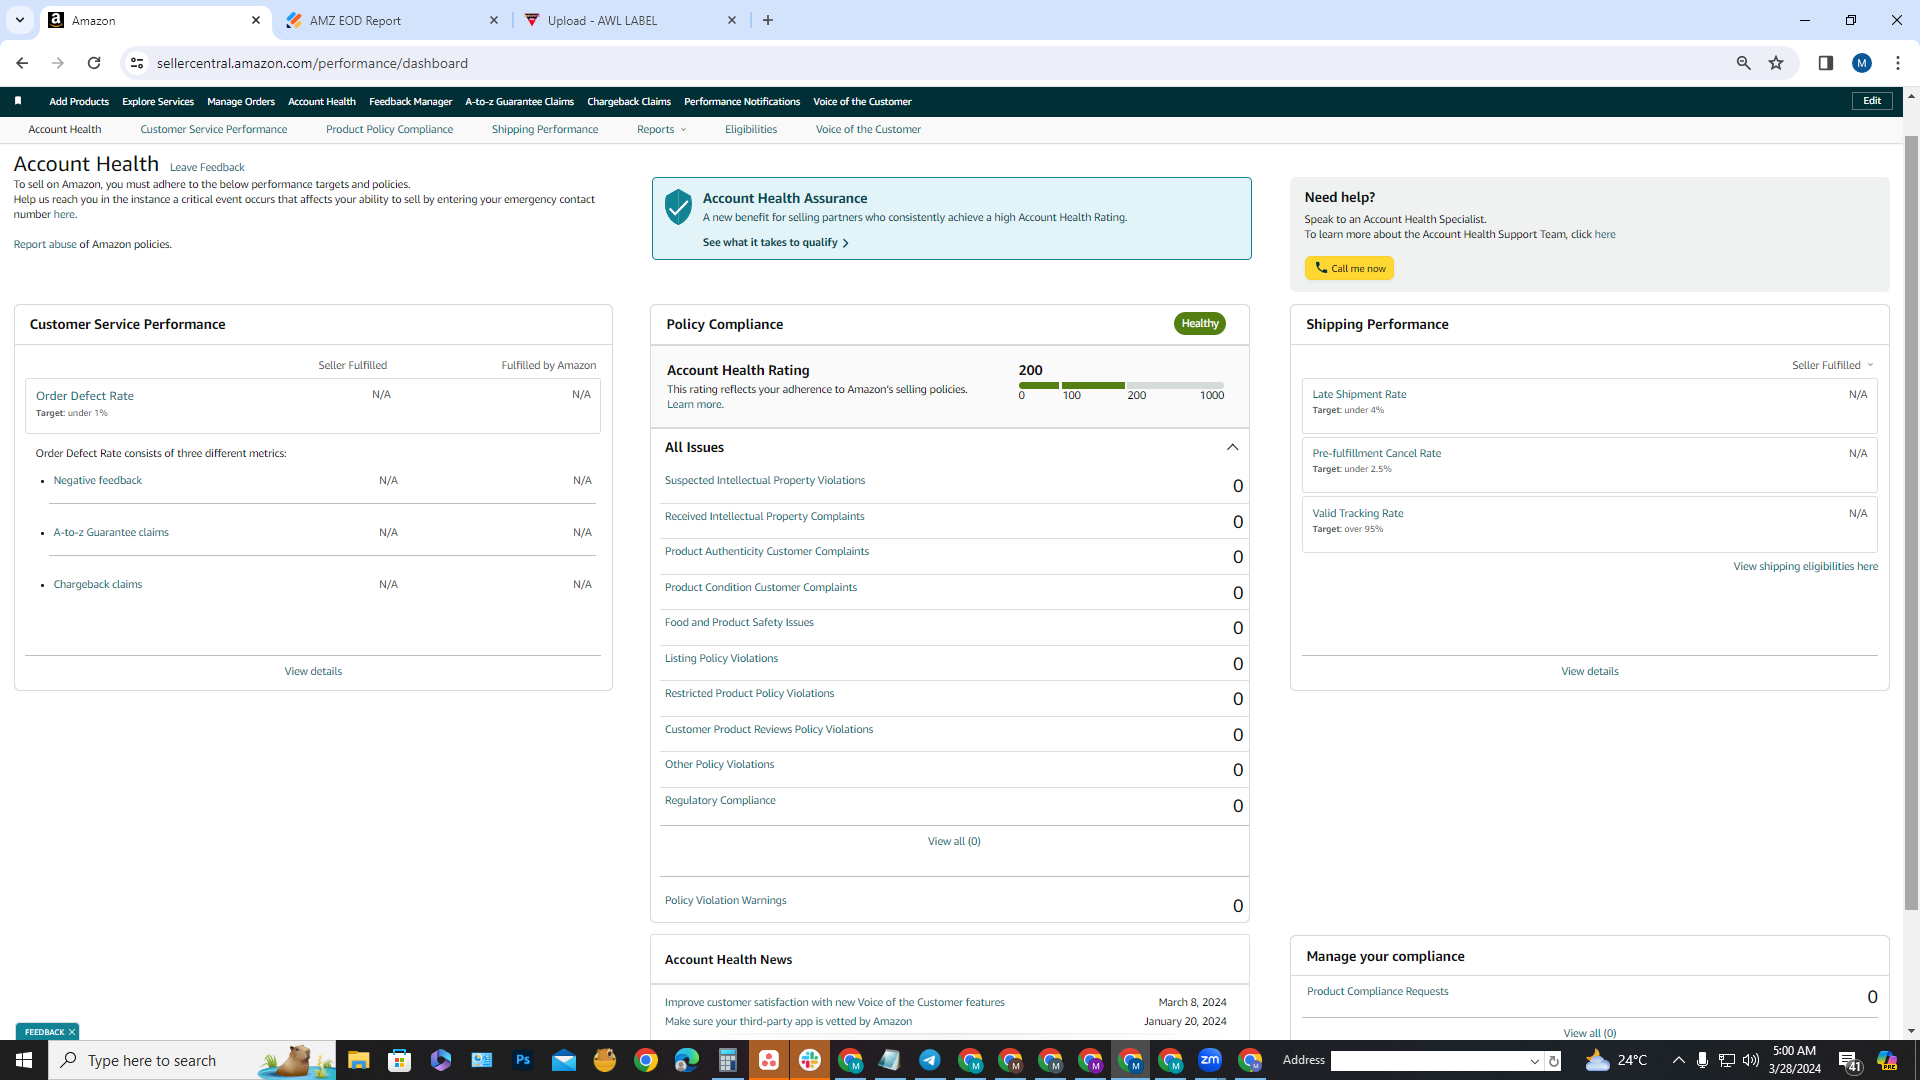The image size is (1920, 1080).
Task: Open the tab search dropdown arrow
Action: 19,20
